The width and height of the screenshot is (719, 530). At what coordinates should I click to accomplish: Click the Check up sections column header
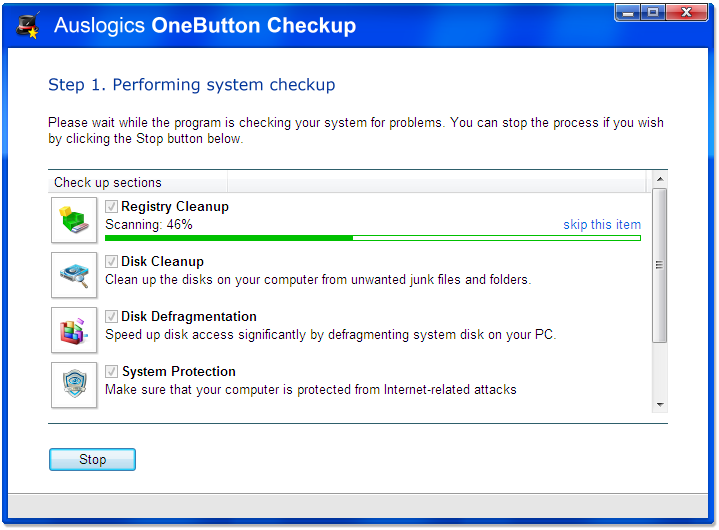pos(138,182)
